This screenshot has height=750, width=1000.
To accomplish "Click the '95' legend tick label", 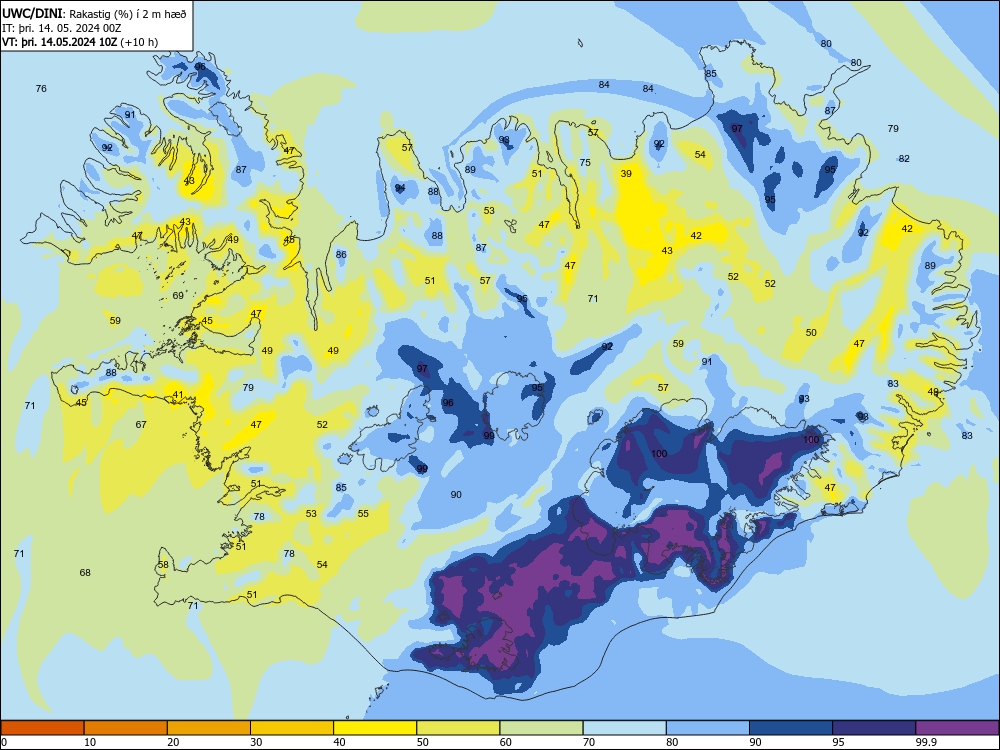I will click(x=838, y=742).
